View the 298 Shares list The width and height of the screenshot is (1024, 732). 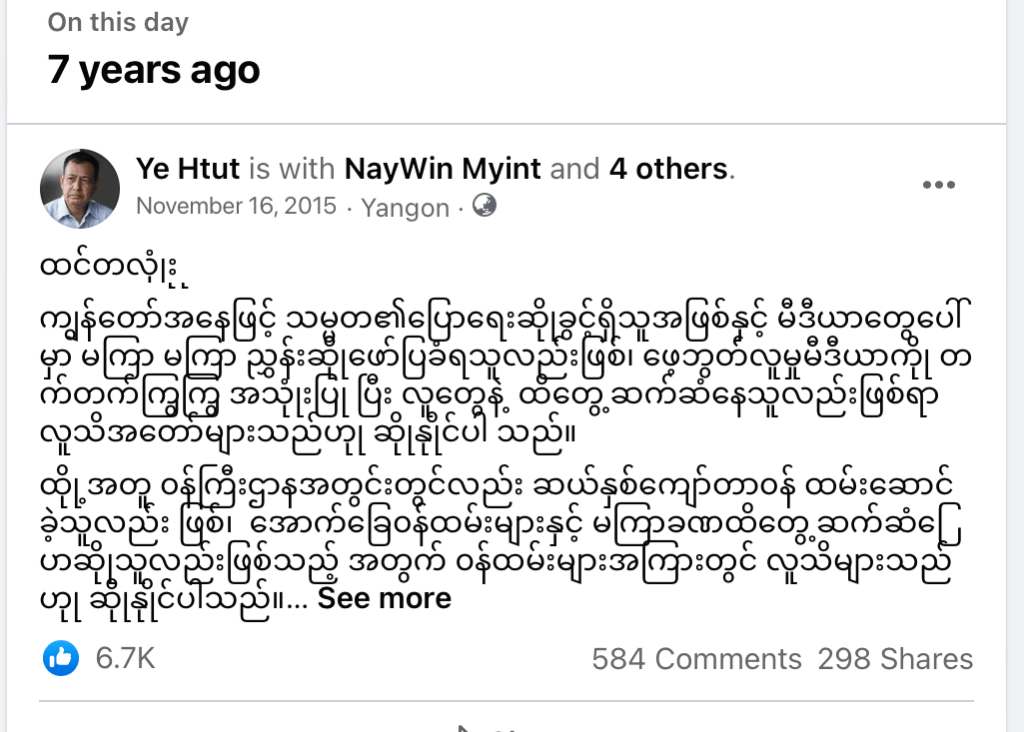tap(895, 659)
